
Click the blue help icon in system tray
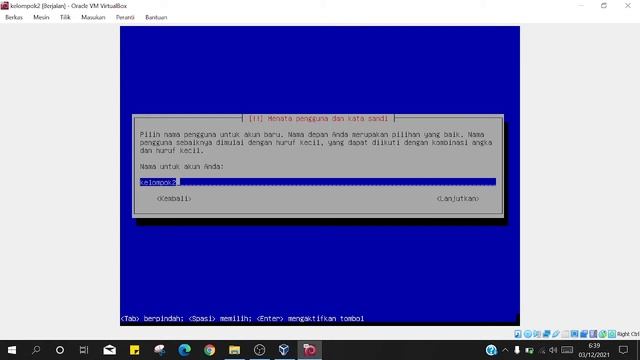point(491,350)
